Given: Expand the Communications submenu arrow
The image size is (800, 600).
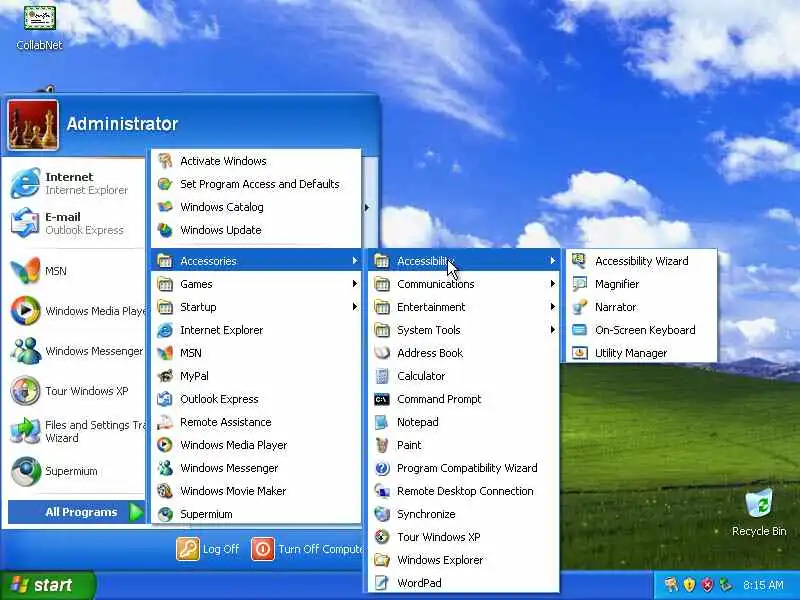Looking at the screenshot, I should point(553,284).
